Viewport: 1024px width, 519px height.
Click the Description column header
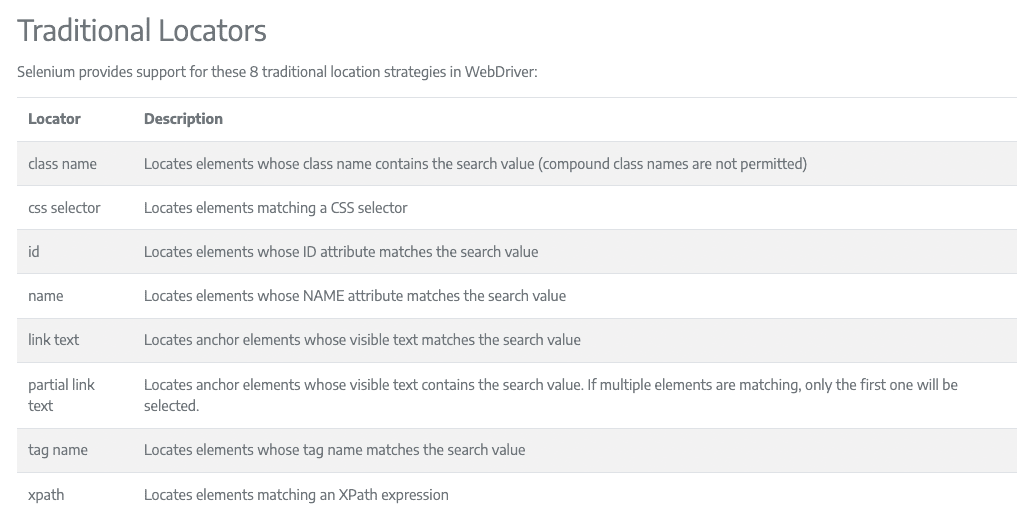point(184,119)
